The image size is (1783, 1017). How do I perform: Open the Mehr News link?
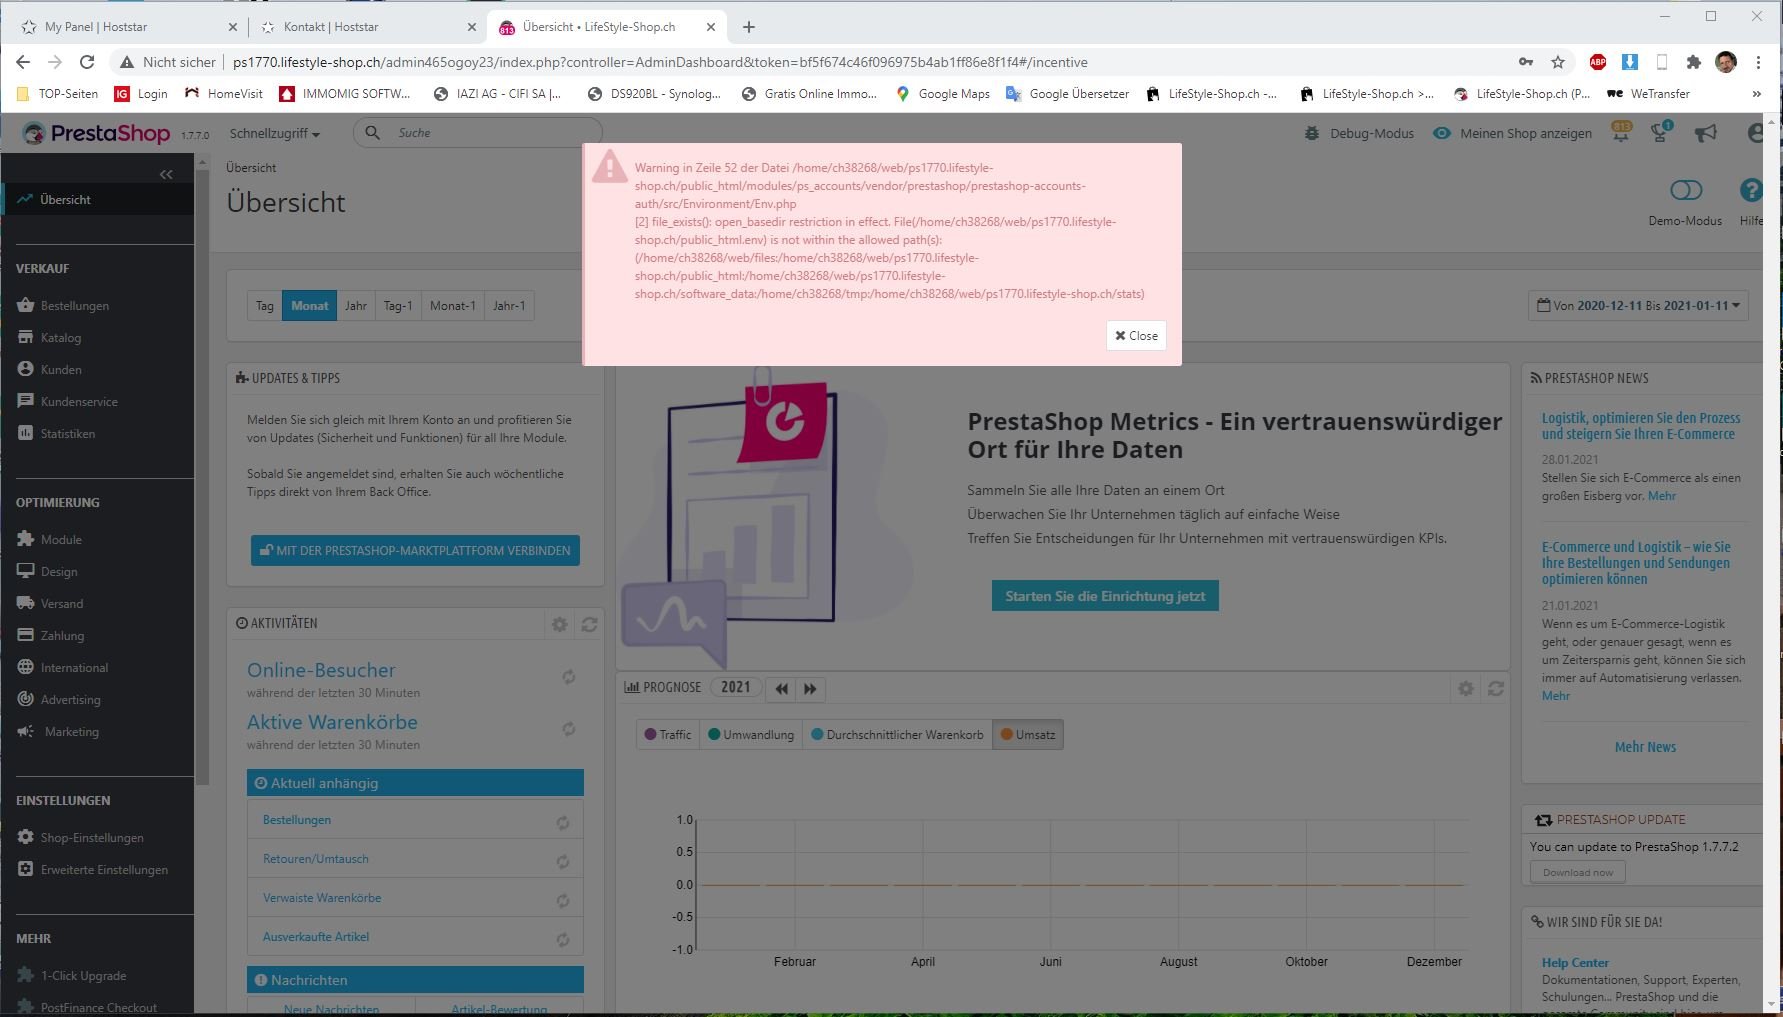[x=1645, y=747]
